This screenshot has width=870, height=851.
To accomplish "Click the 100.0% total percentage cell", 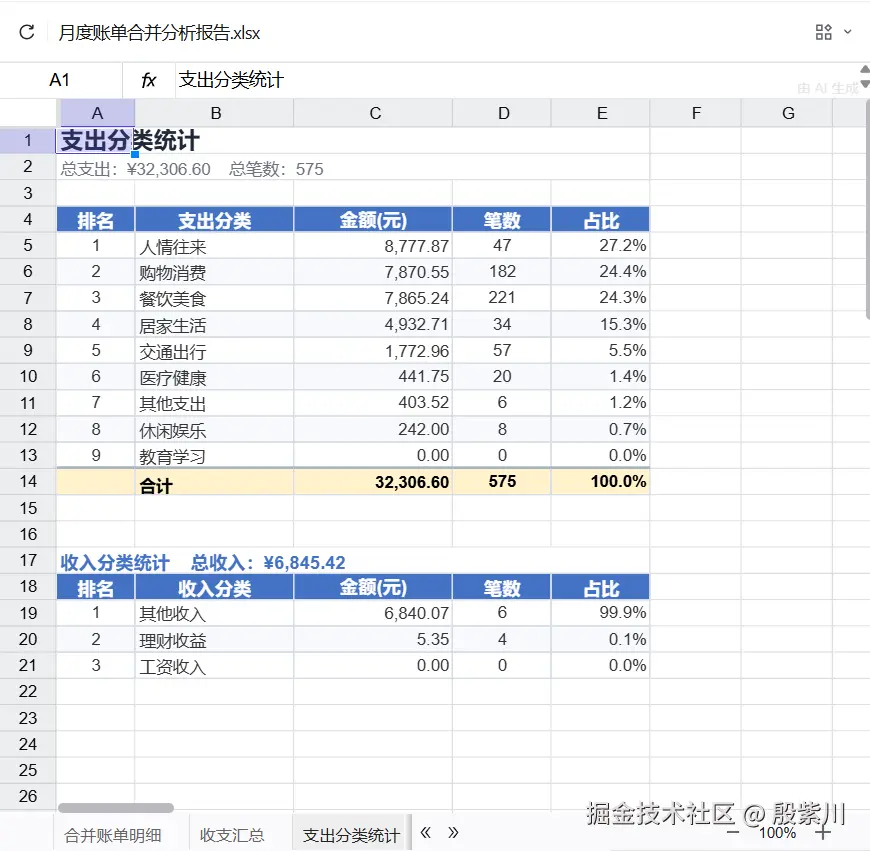I will (601, 482).
